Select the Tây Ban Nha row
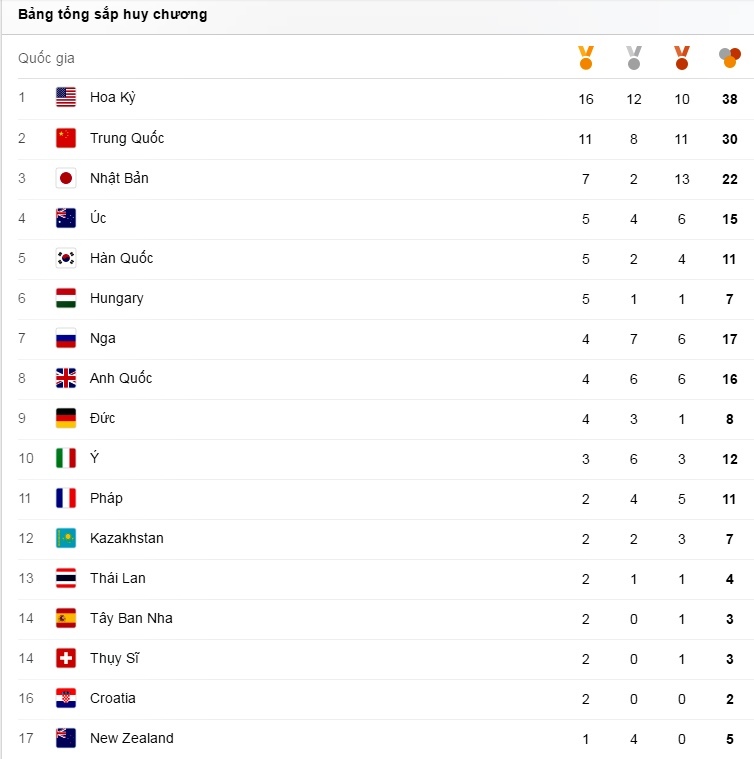 point(131,618)
